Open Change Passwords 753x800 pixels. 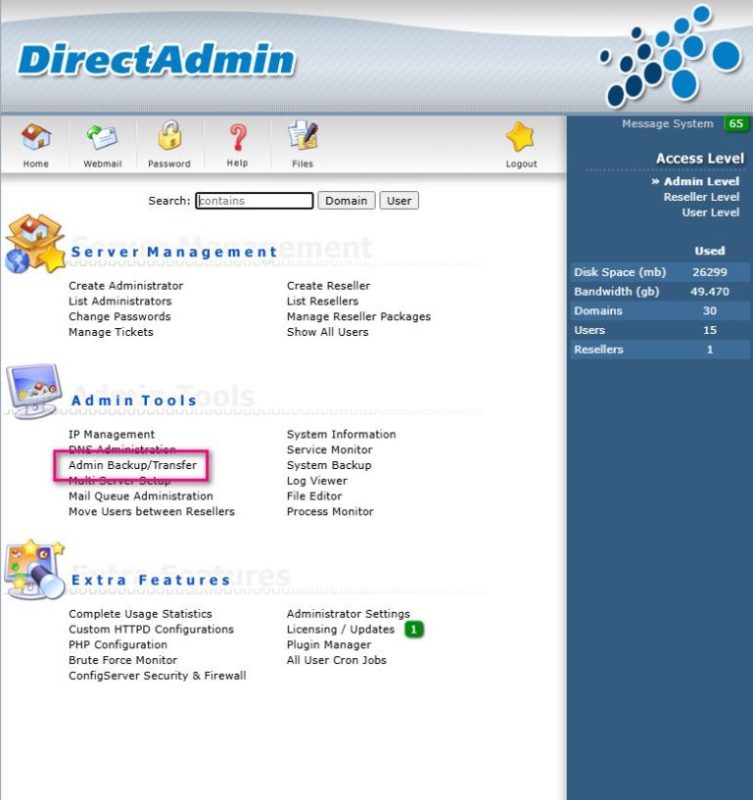tap(119, 316)
